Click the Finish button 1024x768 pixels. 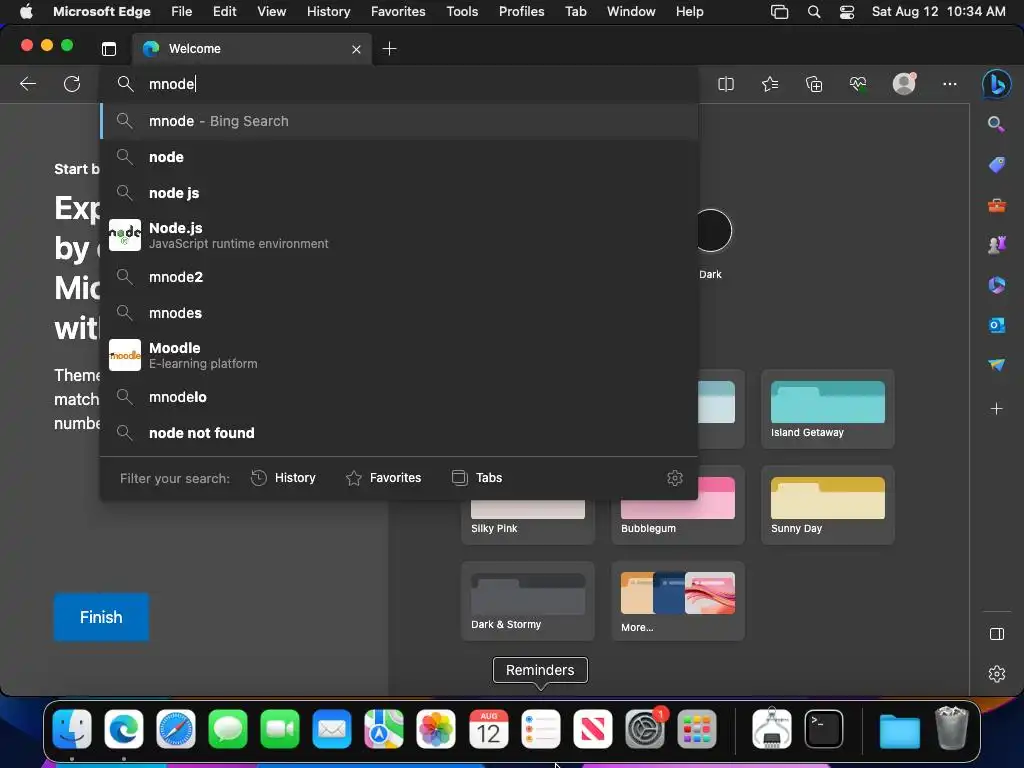pyautogui.click(x=101, y=617)
